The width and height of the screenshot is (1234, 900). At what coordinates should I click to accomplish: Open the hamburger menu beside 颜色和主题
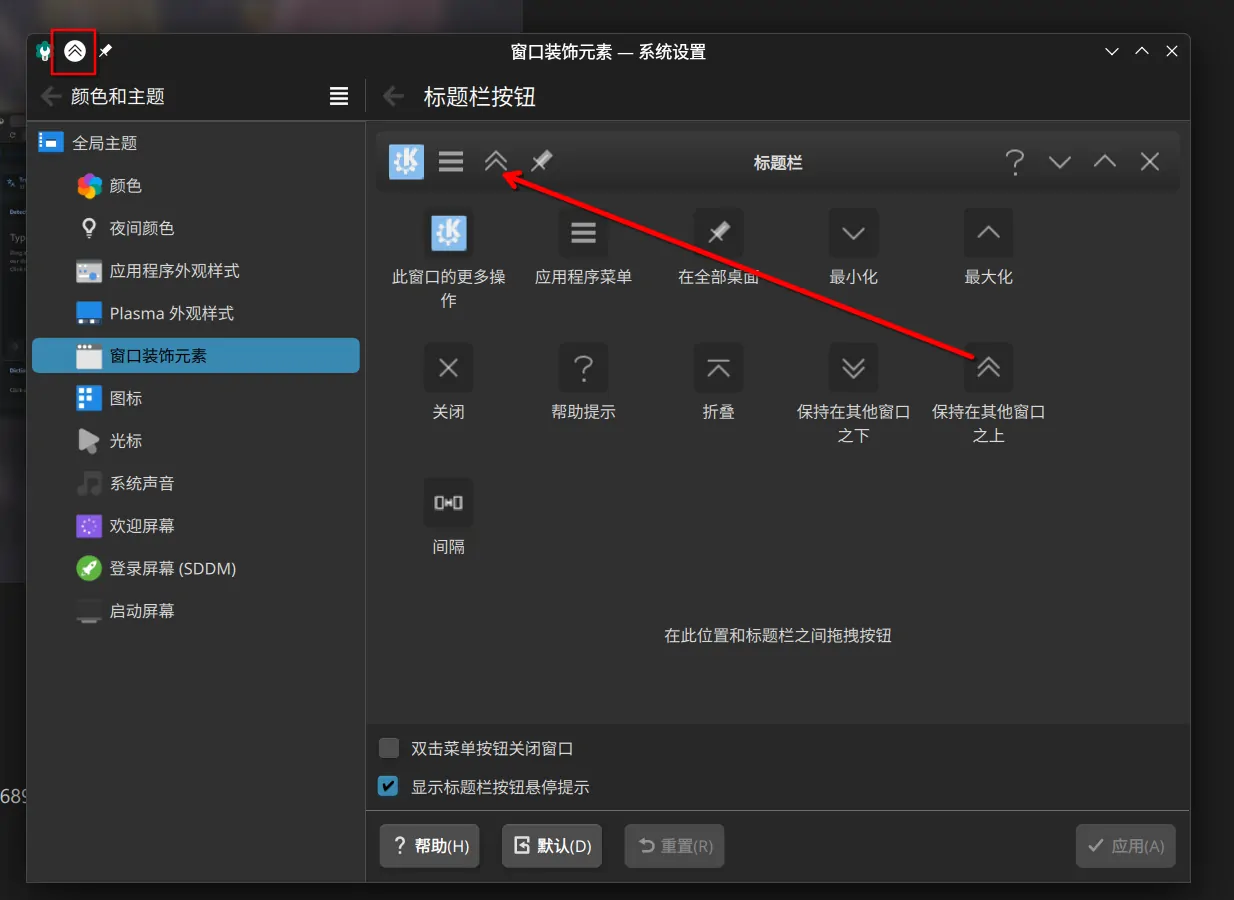pos(339,96)
